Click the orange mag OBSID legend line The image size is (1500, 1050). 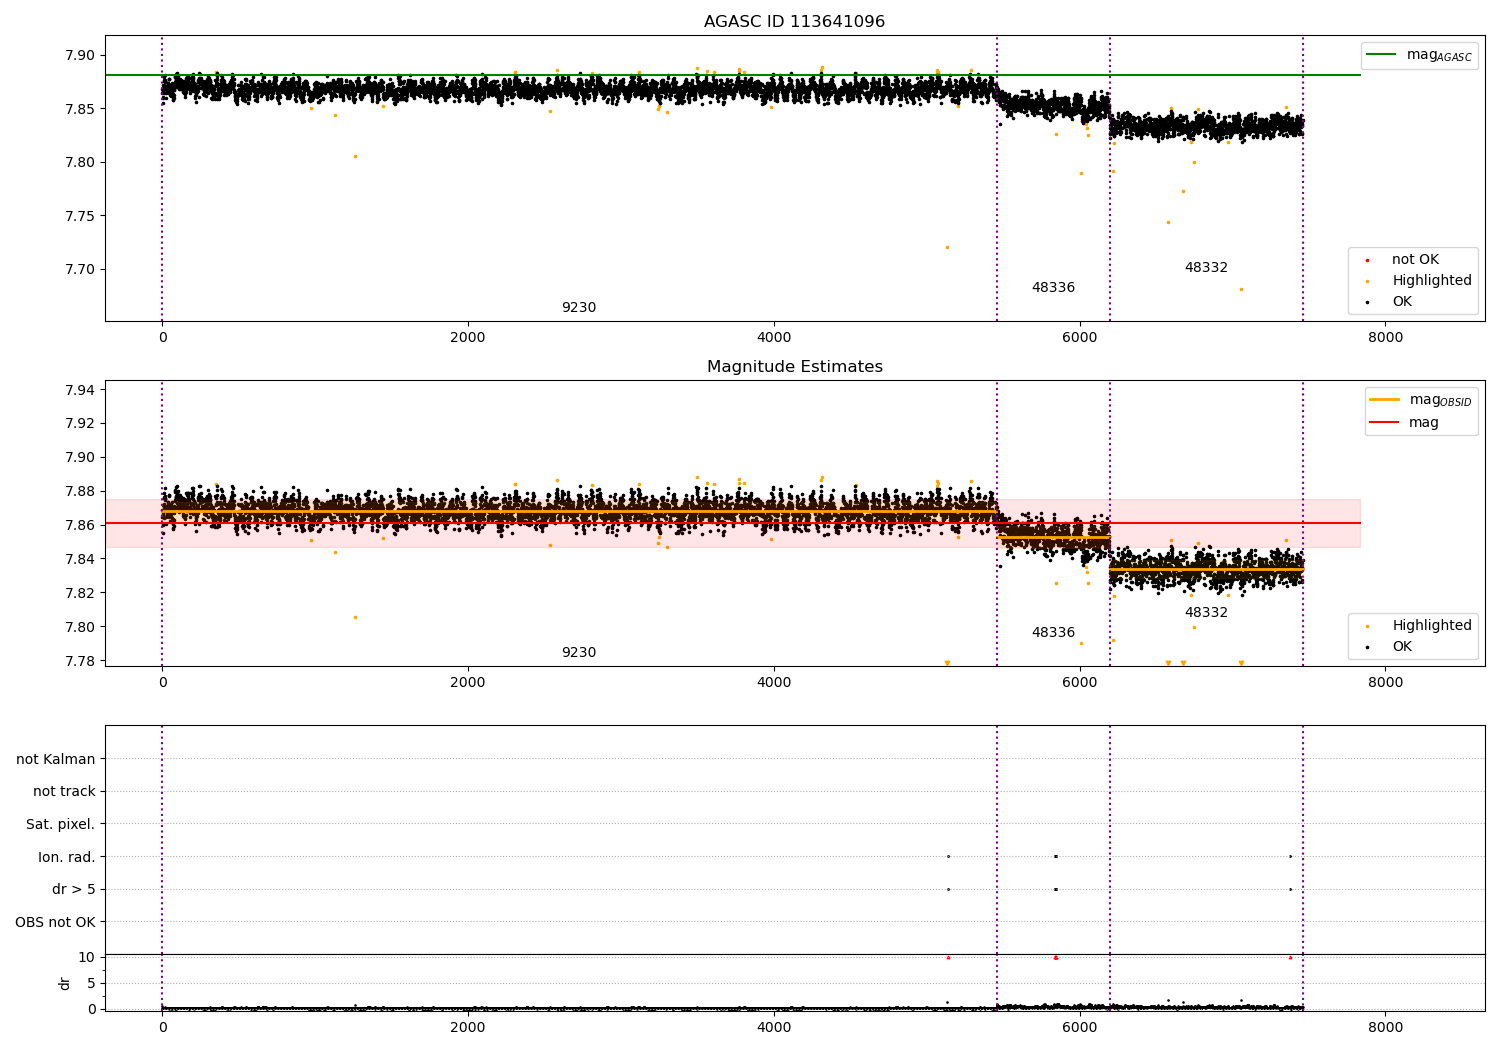(1385, 400)
